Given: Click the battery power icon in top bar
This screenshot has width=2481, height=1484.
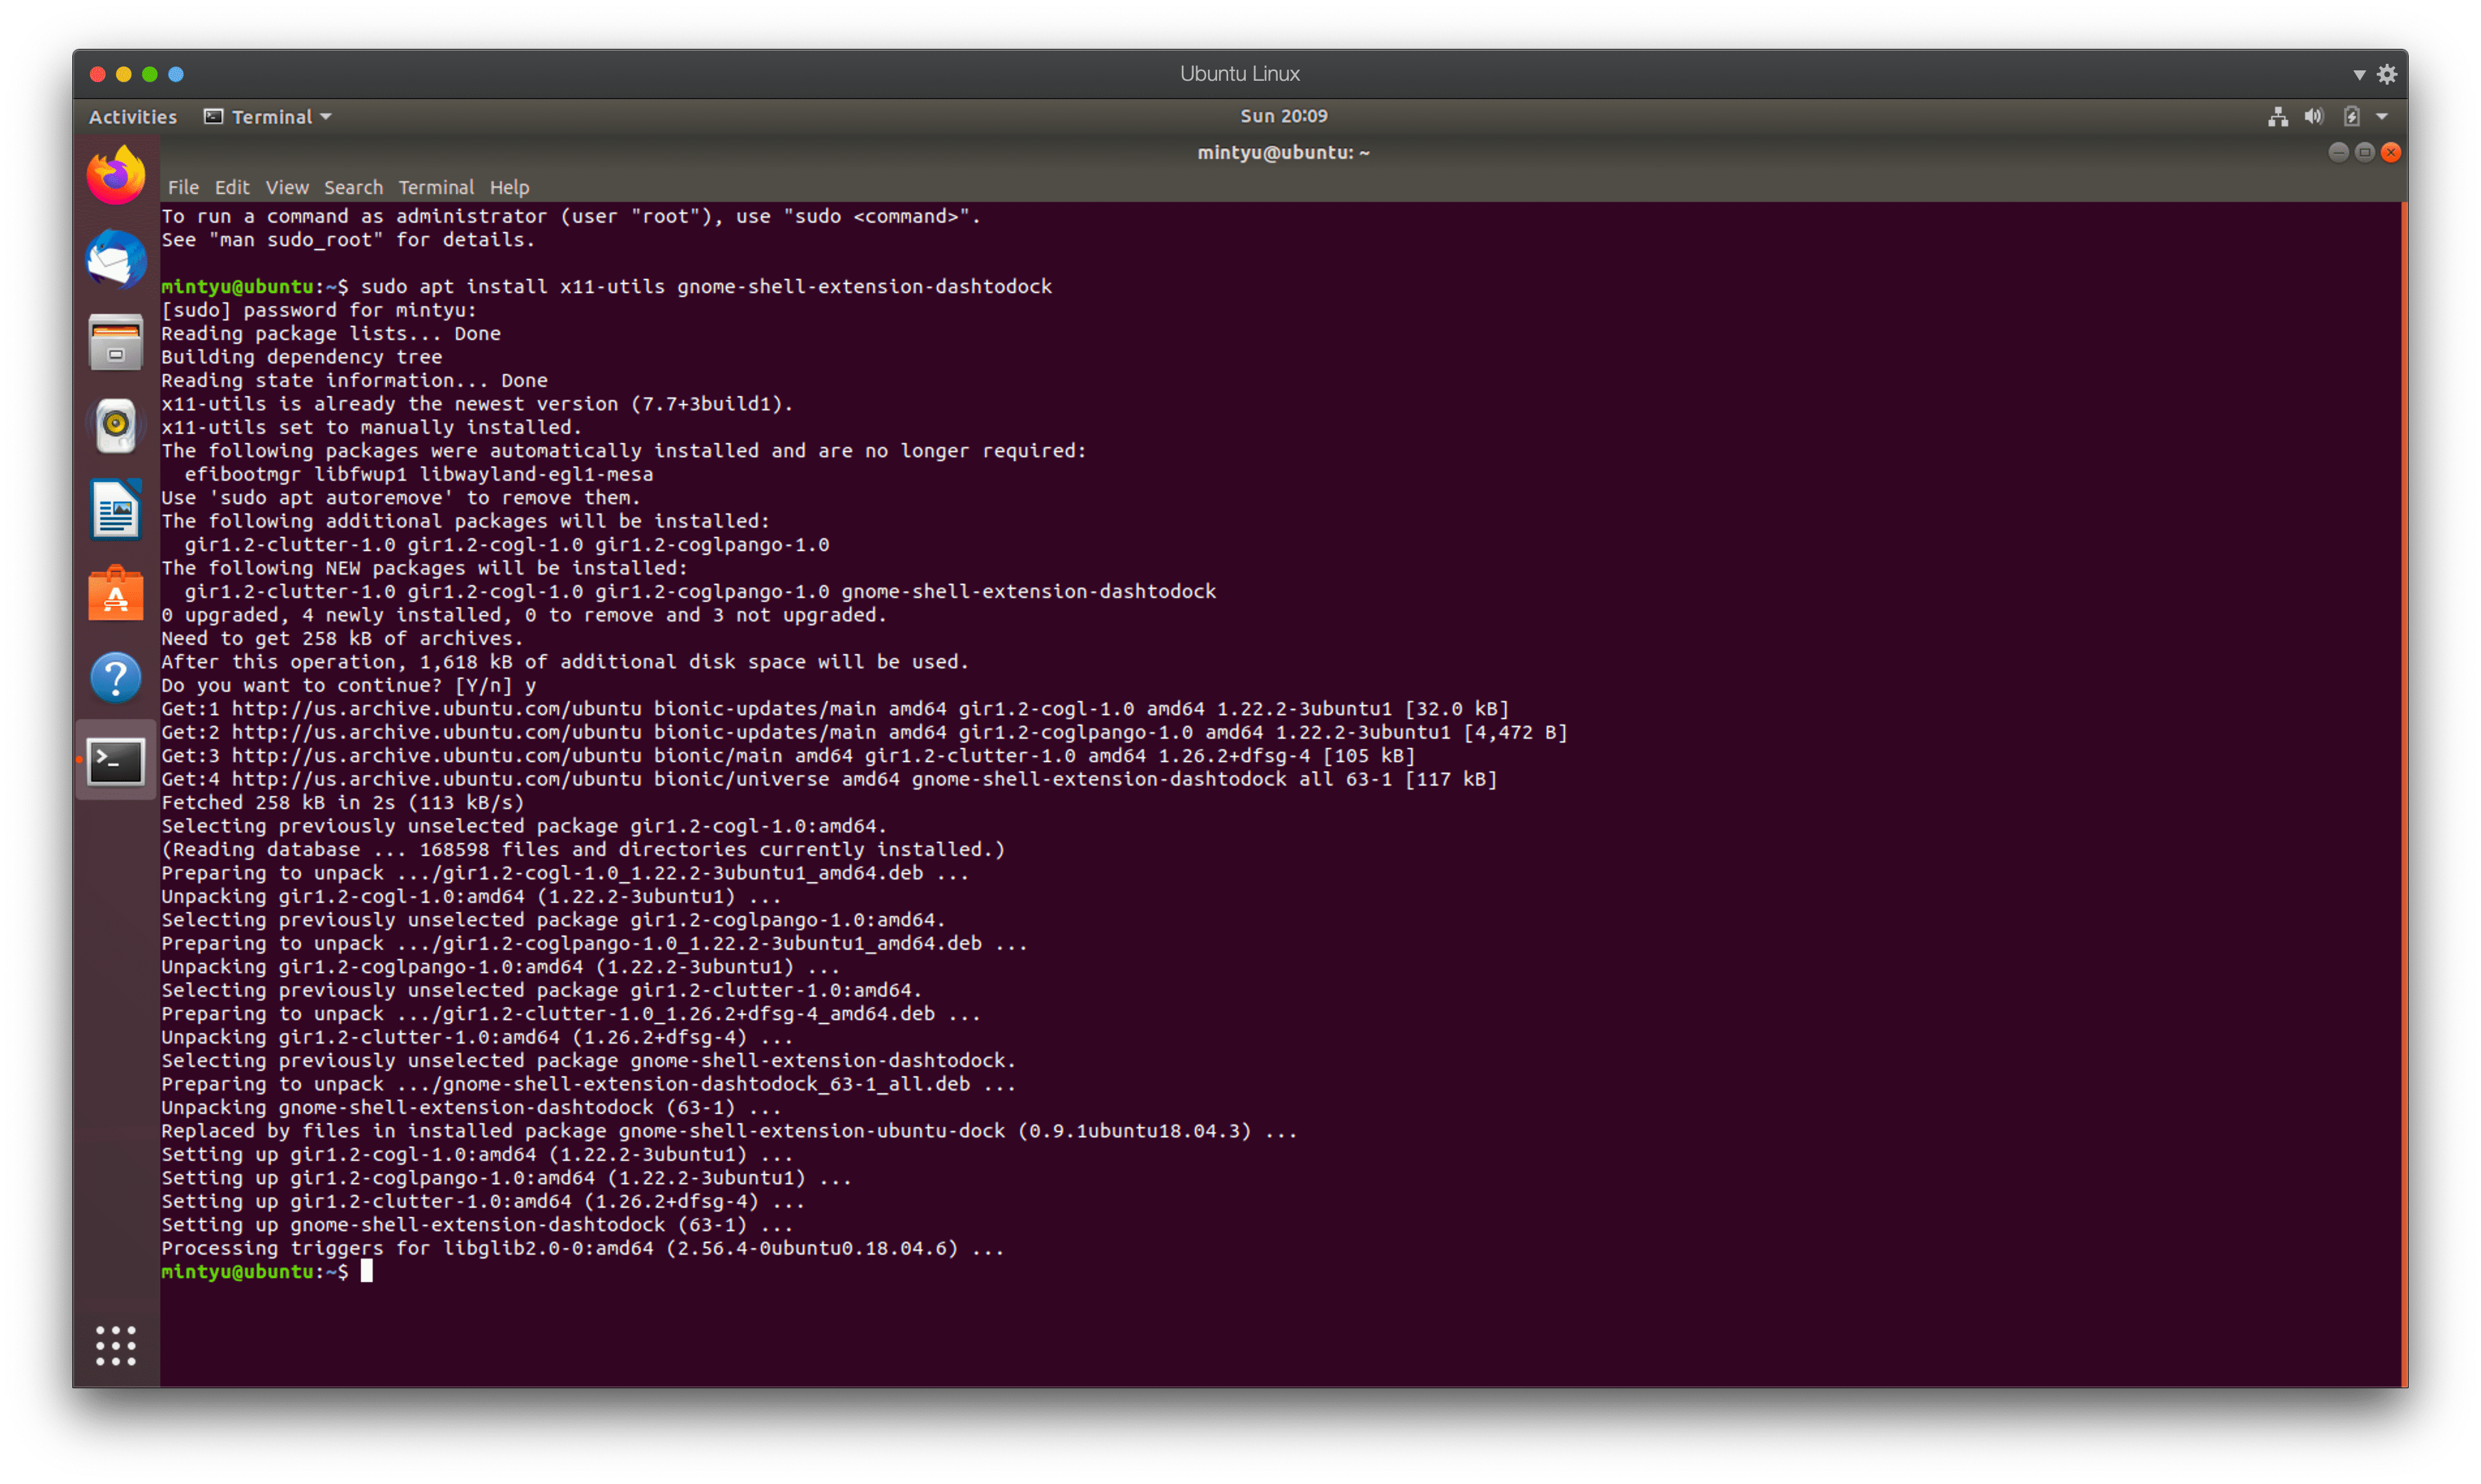Looking at the screenshot, I should click(x=2351, y=117).
